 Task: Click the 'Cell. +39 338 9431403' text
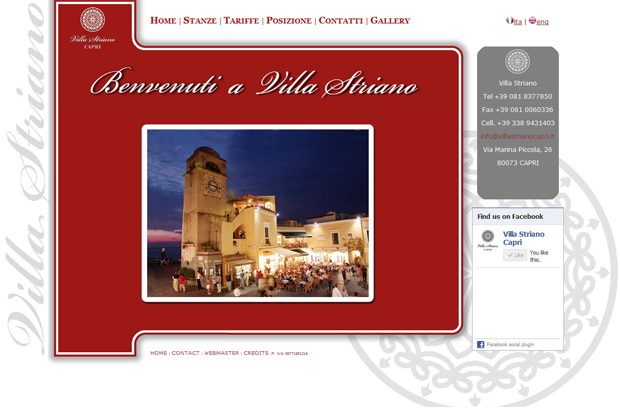517,123
